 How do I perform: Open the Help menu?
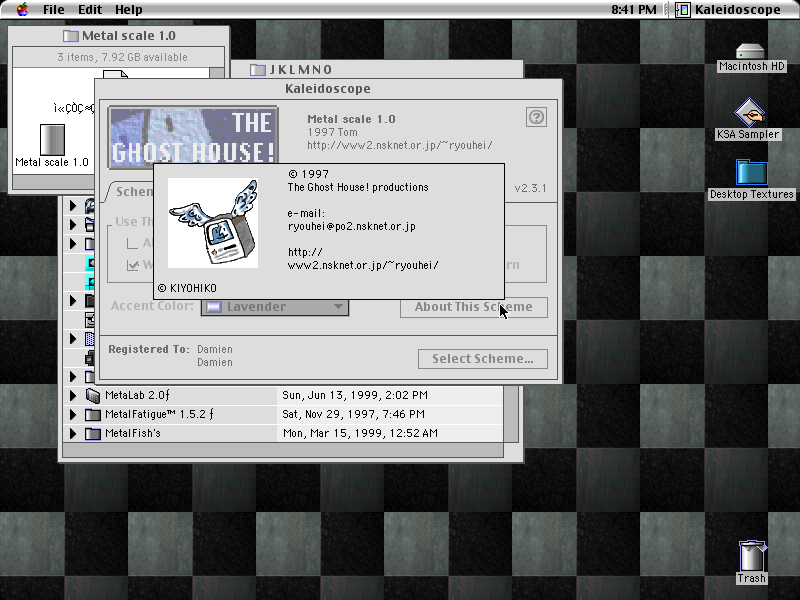click(x=129, y=10)
